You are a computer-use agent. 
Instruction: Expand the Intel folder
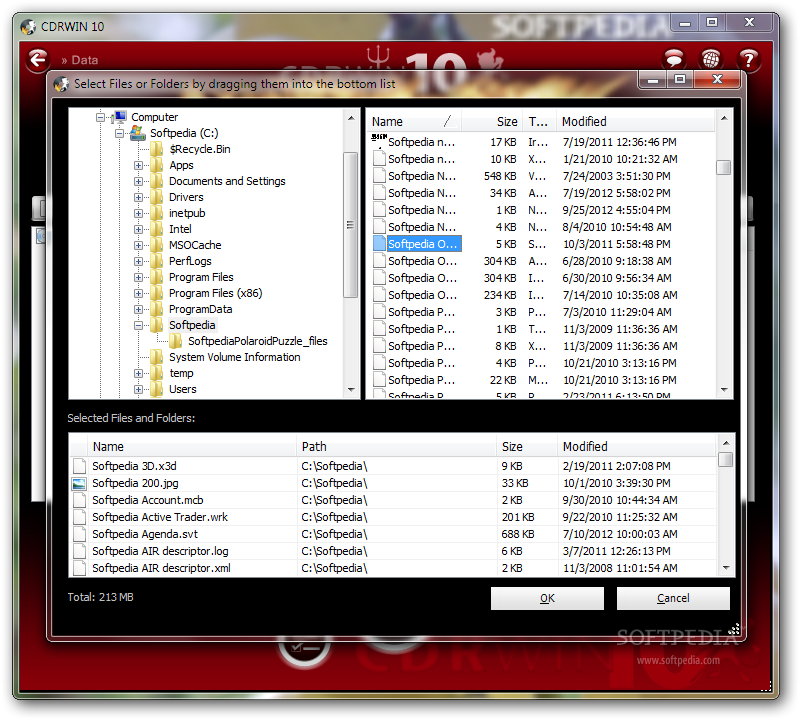[138, 229]
